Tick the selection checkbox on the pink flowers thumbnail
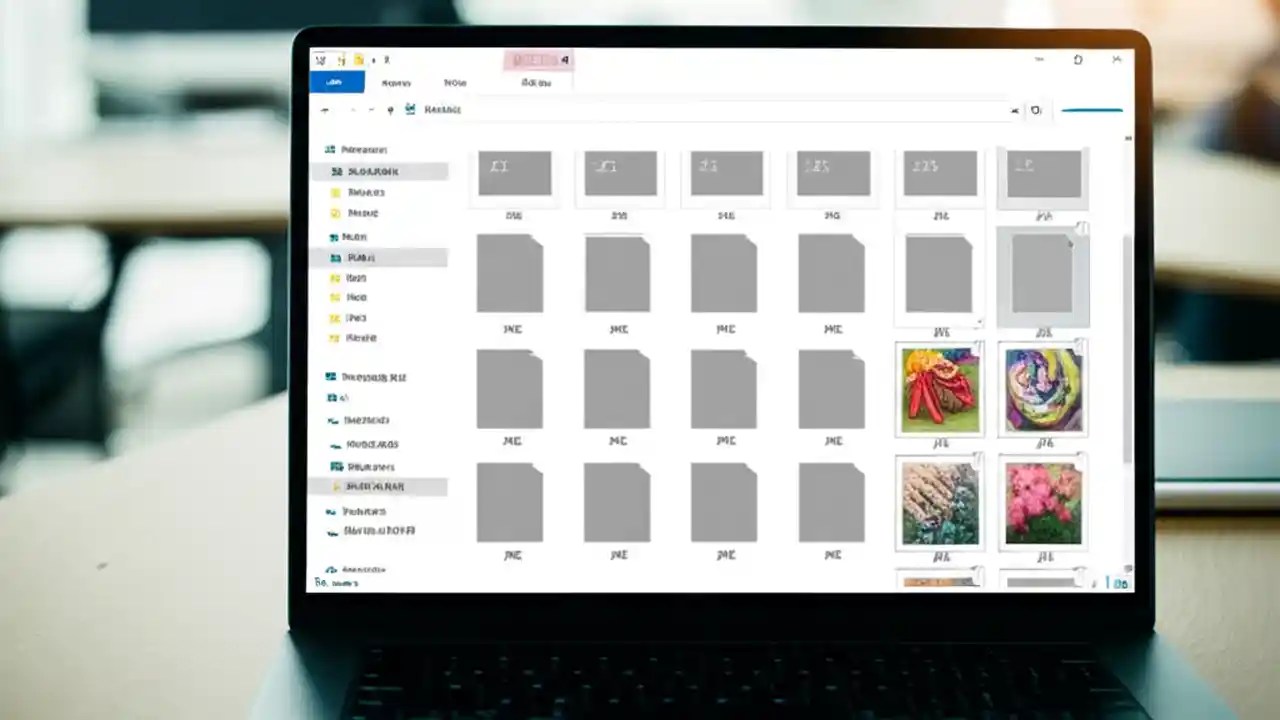 coord(1078,458)
